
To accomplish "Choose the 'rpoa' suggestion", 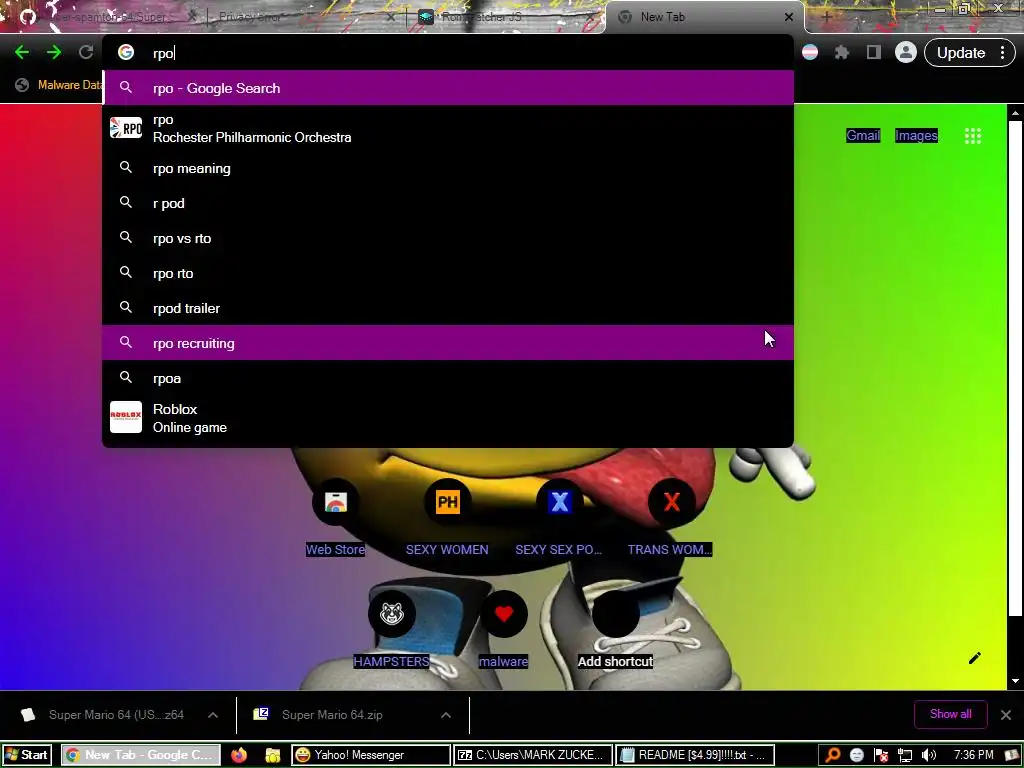I will coord(448,377).
